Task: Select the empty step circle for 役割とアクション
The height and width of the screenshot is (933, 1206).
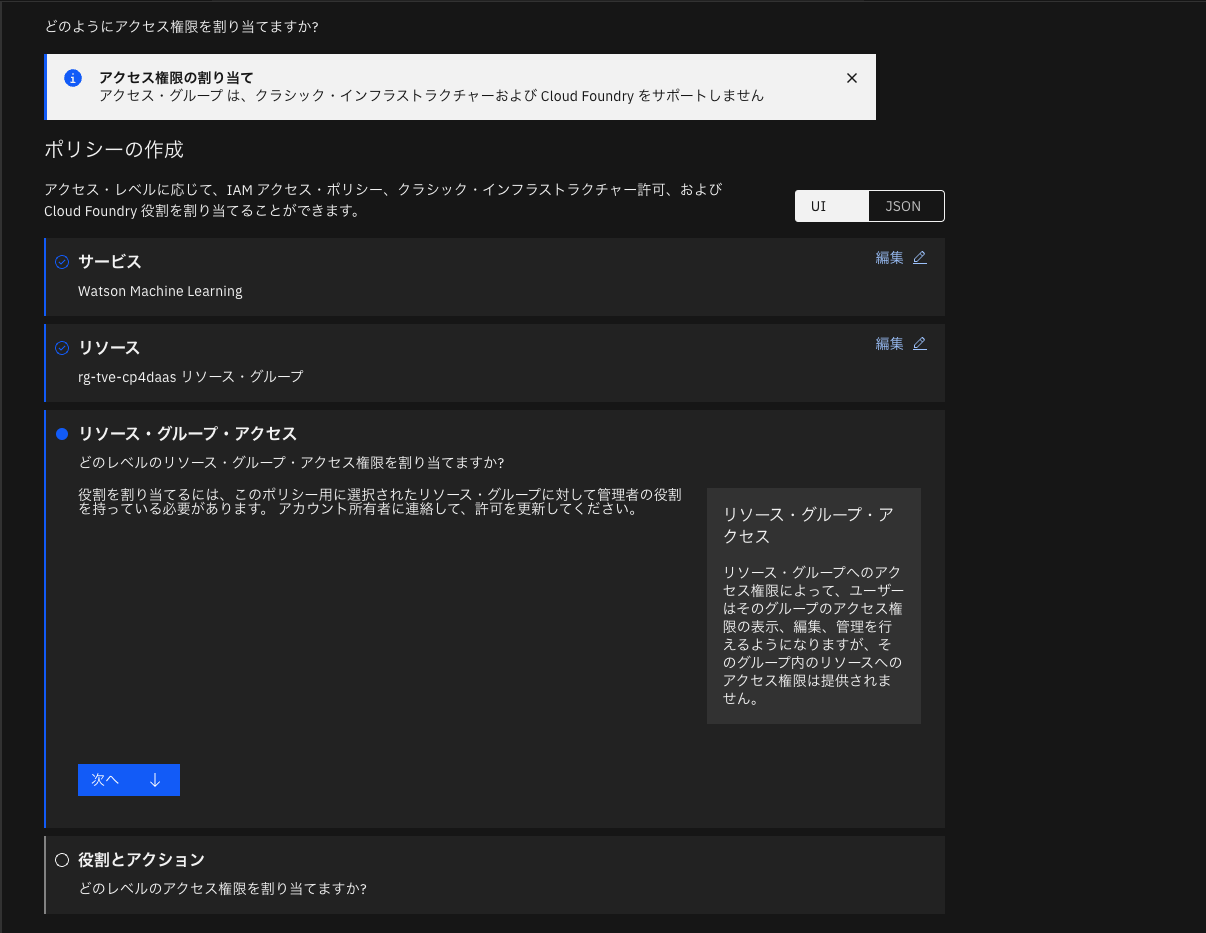Action: [62, 859]
